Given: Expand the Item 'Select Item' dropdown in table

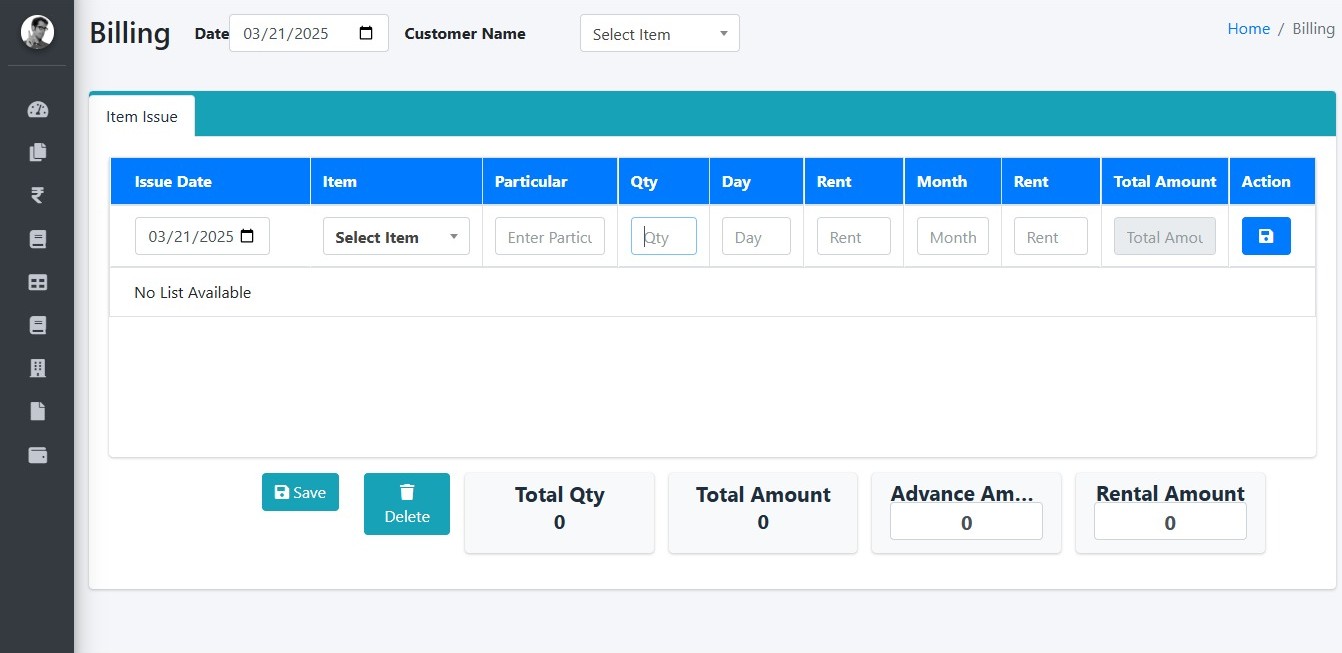Looking at the screenshot, I should tap(396, 237).
